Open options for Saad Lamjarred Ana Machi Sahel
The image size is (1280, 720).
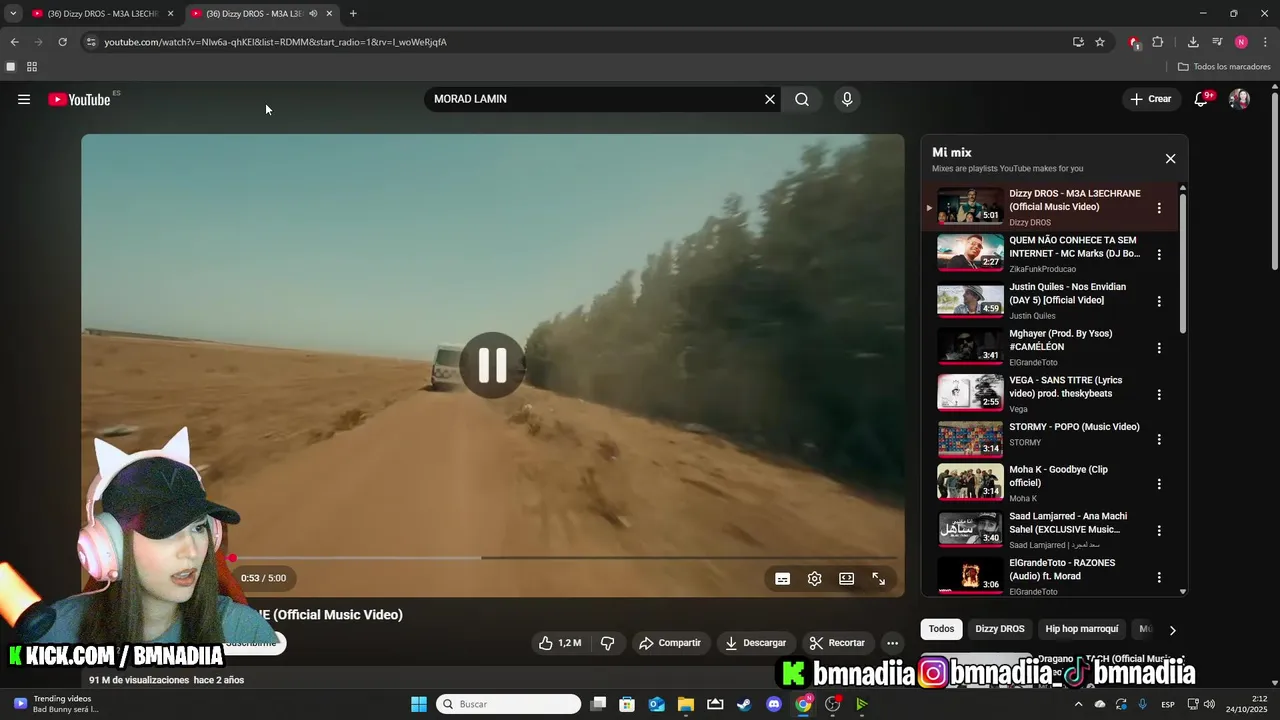point(1159,531)
